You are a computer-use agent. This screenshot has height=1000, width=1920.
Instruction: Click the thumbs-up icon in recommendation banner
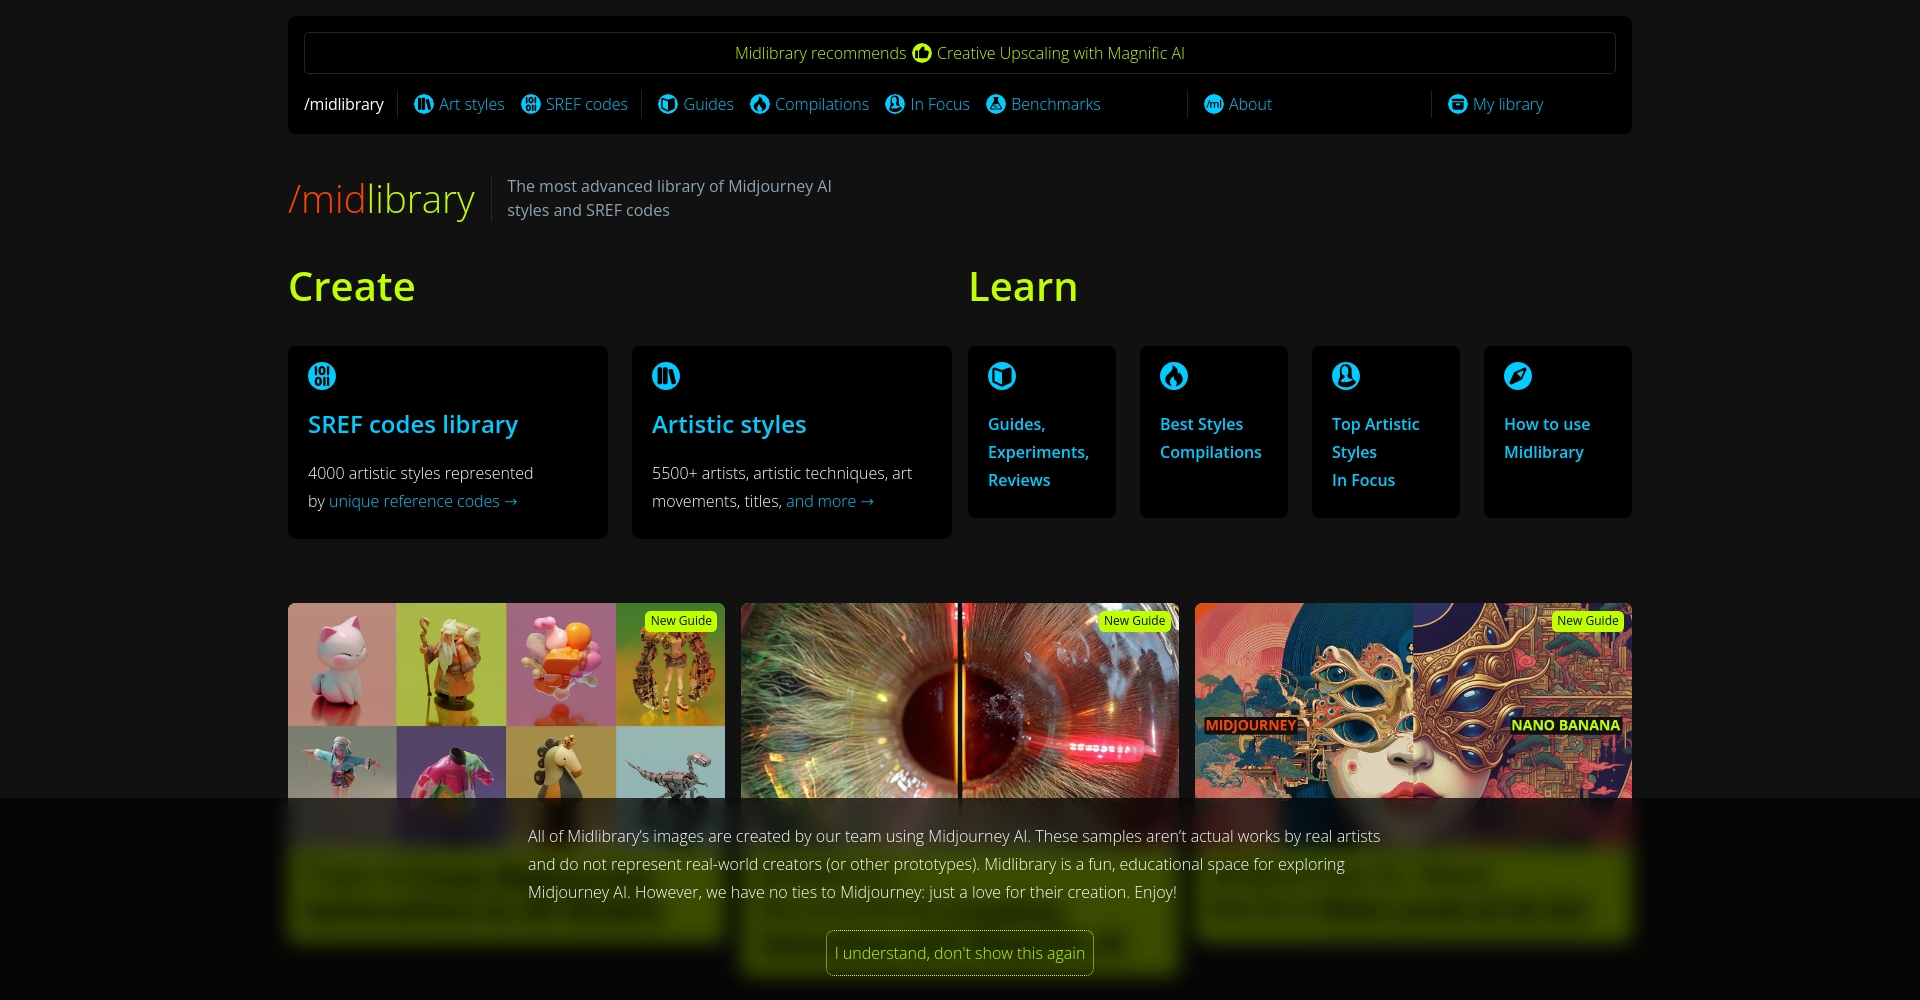921,53
